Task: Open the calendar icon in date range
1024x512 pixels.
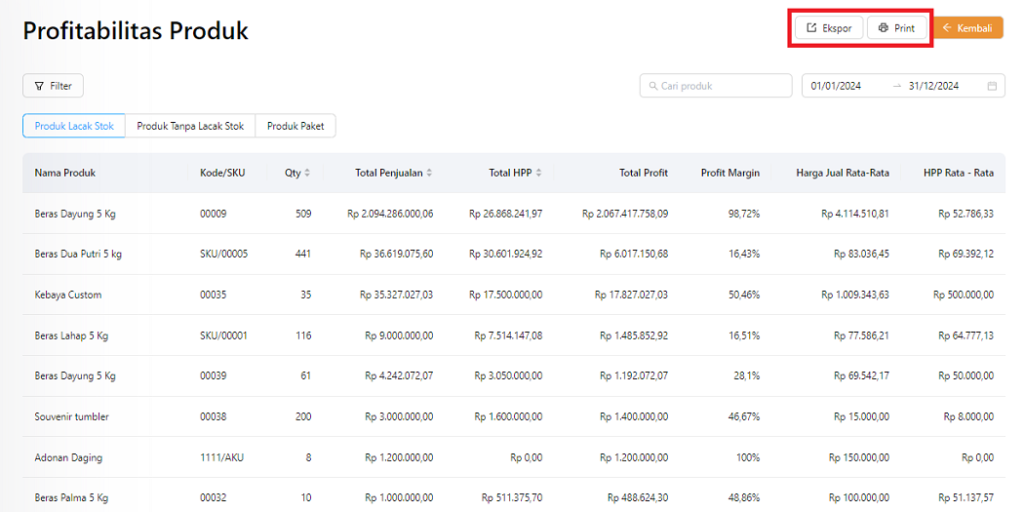Action: 992,86
